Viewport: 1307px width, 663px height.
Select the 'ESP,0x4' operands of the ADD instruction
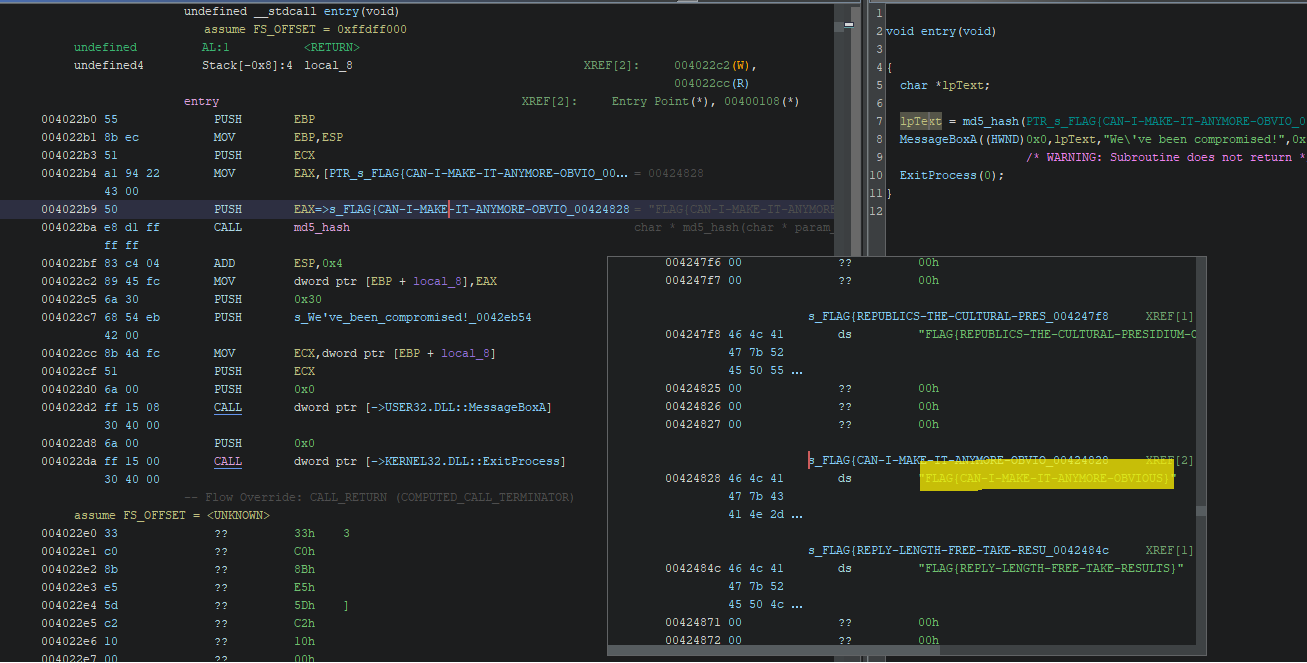pos(318,263)
